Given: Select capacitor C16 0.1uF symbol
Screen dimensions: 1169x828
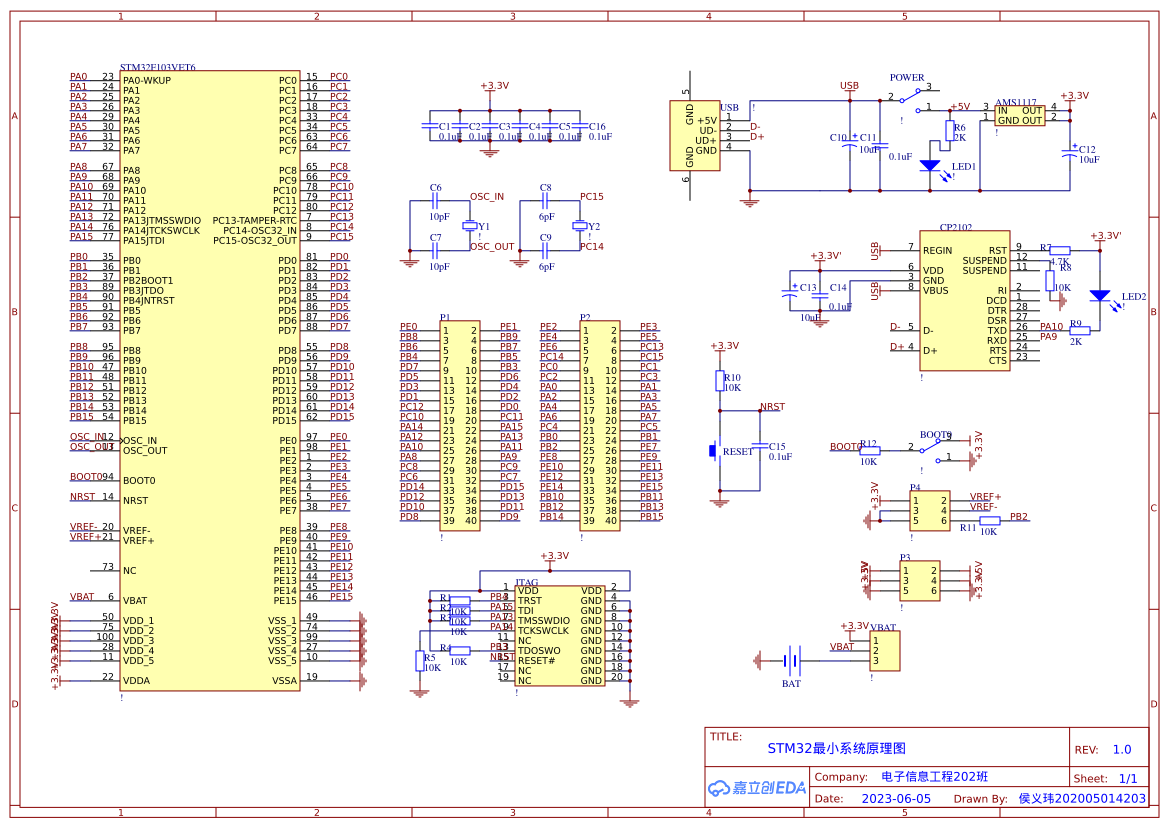Looking at the screenshot, I should tap(579, 126).
